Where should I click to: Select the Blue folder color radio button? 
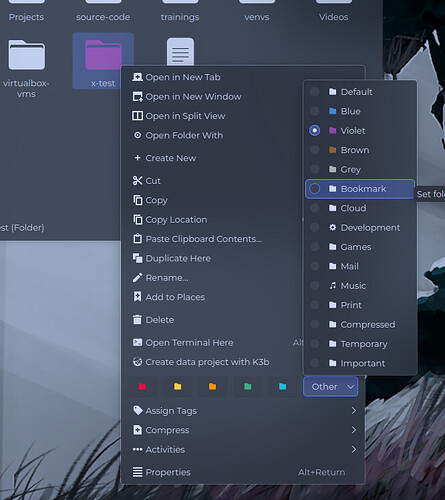[x=315, y=111]
